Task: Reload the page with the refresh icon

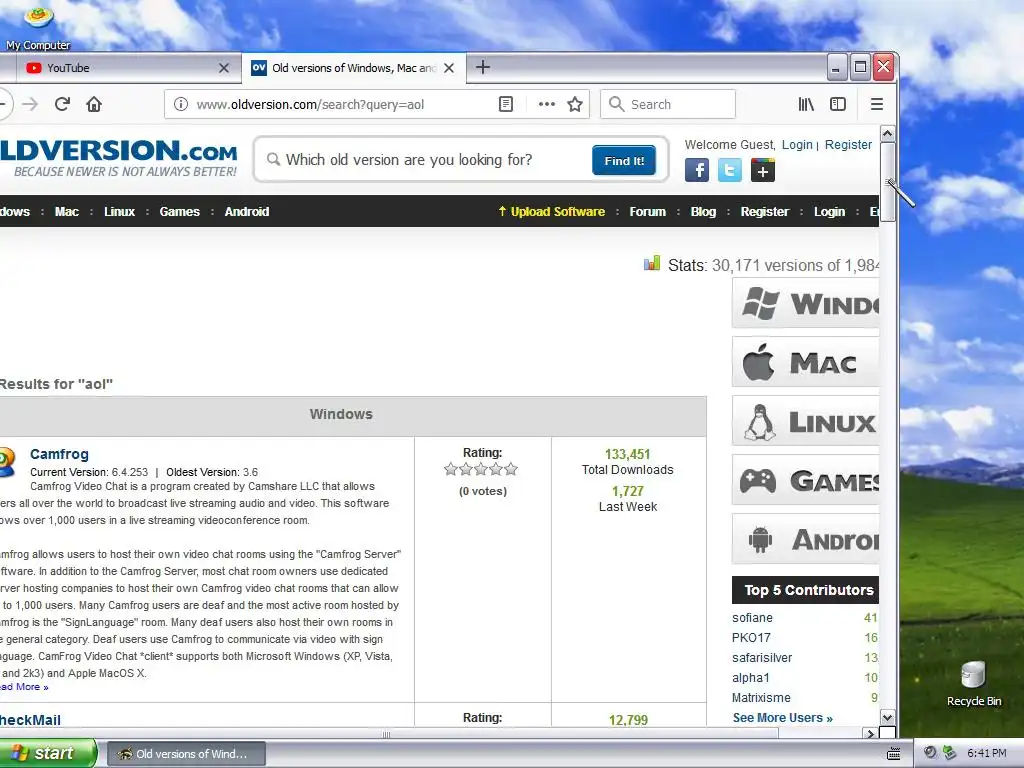Action: pyautogui.click(x=62, y=104)
